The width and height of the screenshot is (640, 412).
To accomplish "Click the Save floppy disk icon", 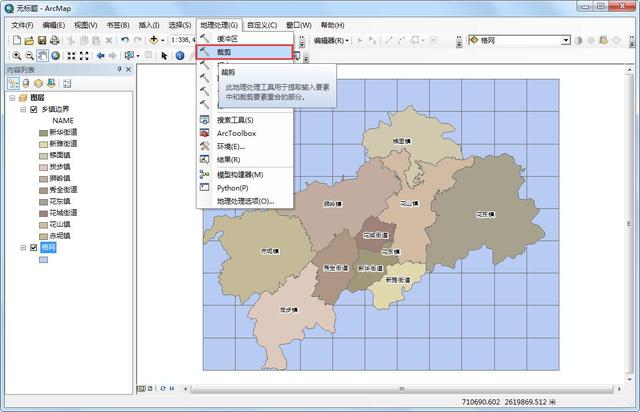I will point(42,40).
